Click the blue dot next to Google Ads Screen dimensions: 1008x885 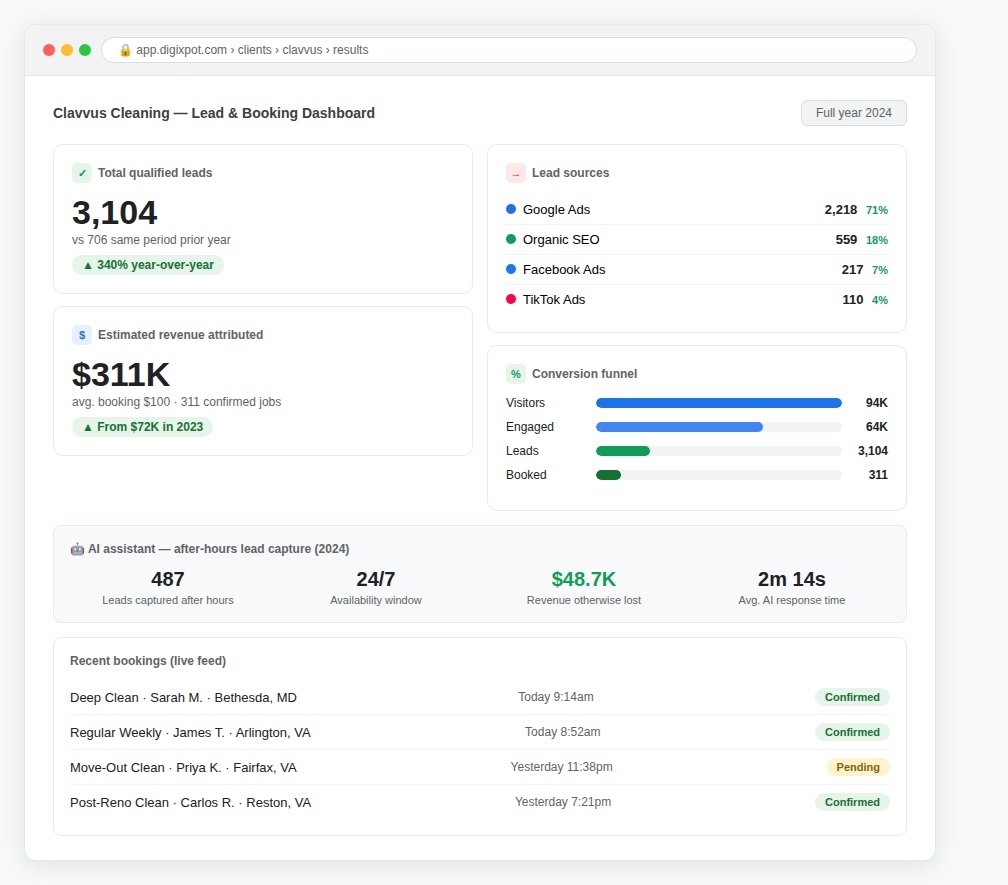(511, 209)
